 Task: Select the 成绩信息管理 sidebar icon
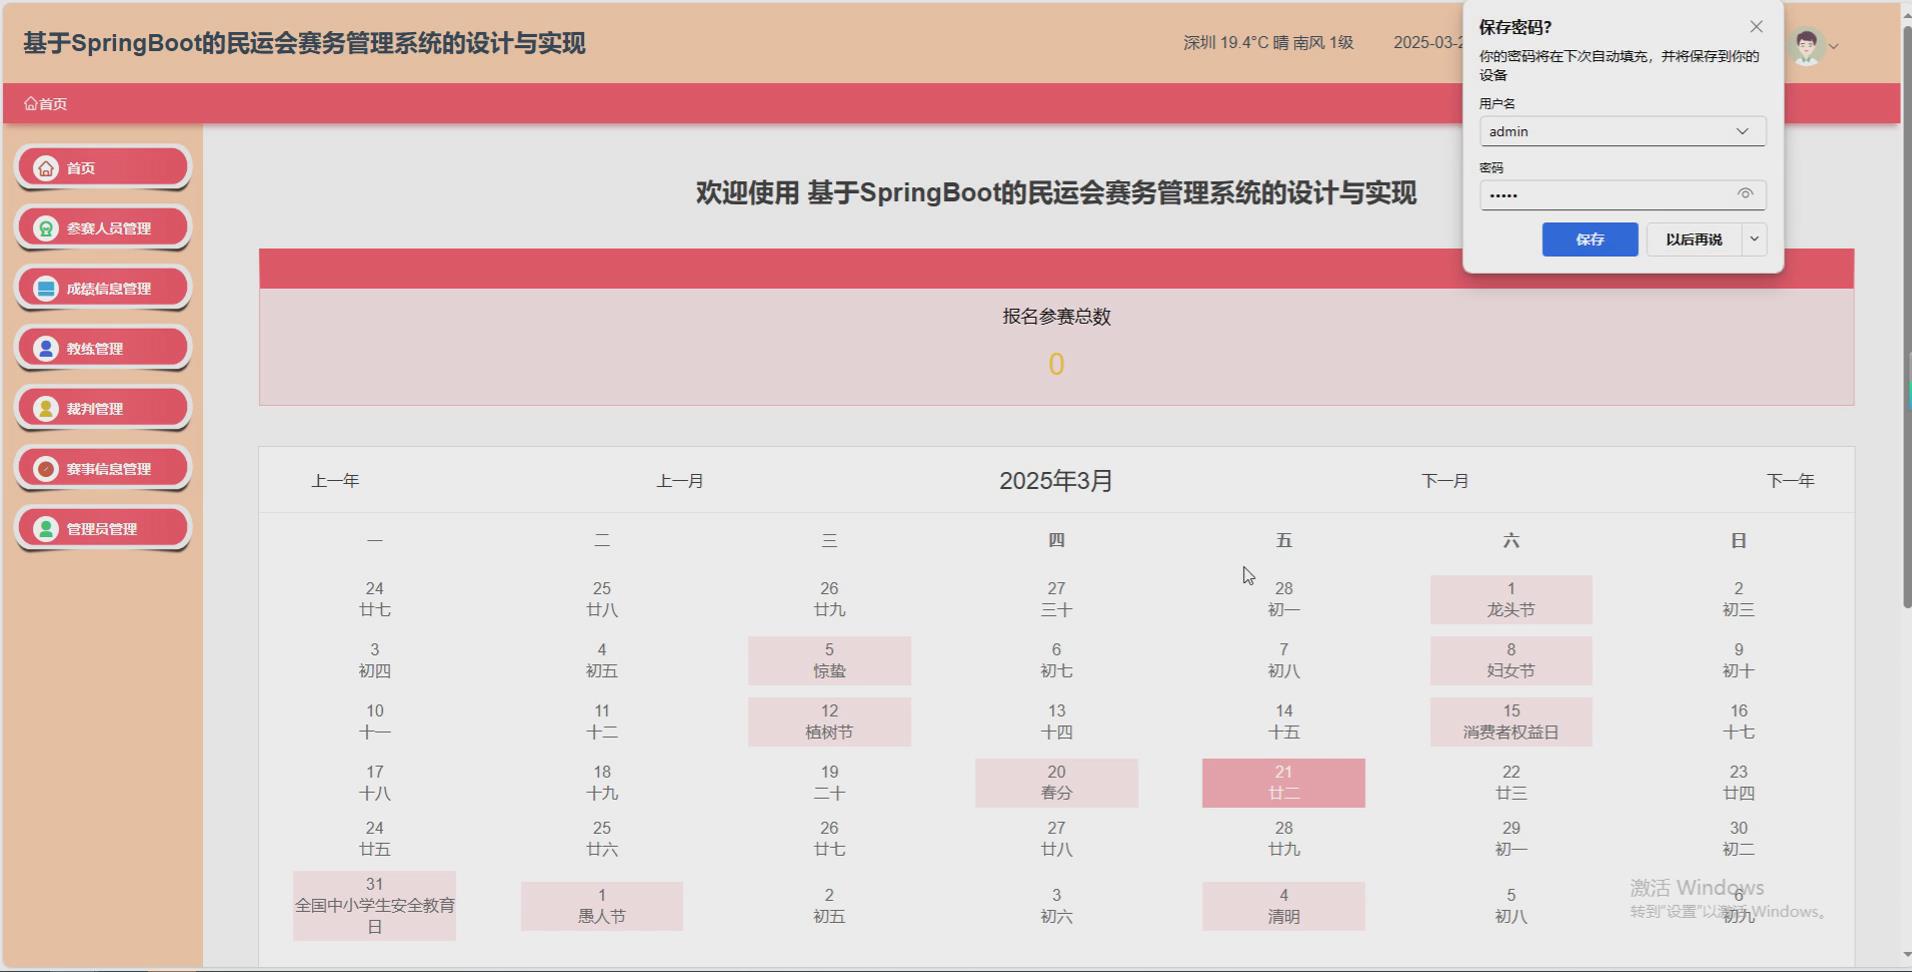[45, 287]
